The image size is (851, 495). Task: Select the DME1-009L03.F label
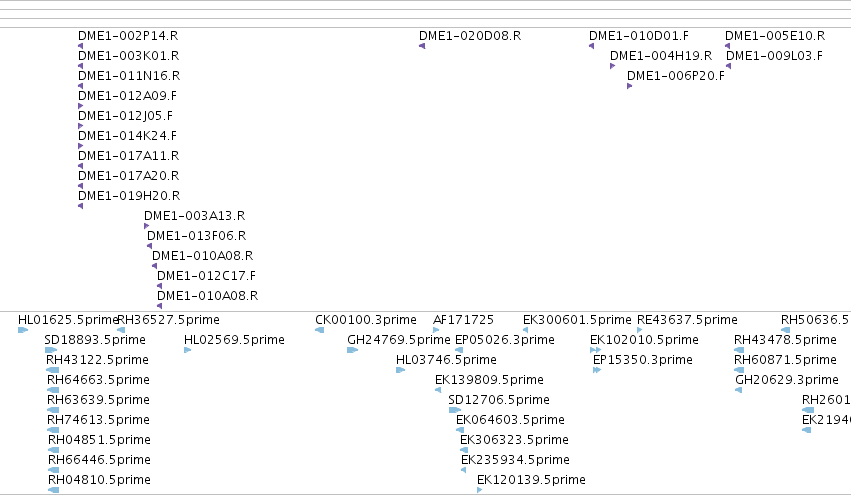[x=774, y=56]
